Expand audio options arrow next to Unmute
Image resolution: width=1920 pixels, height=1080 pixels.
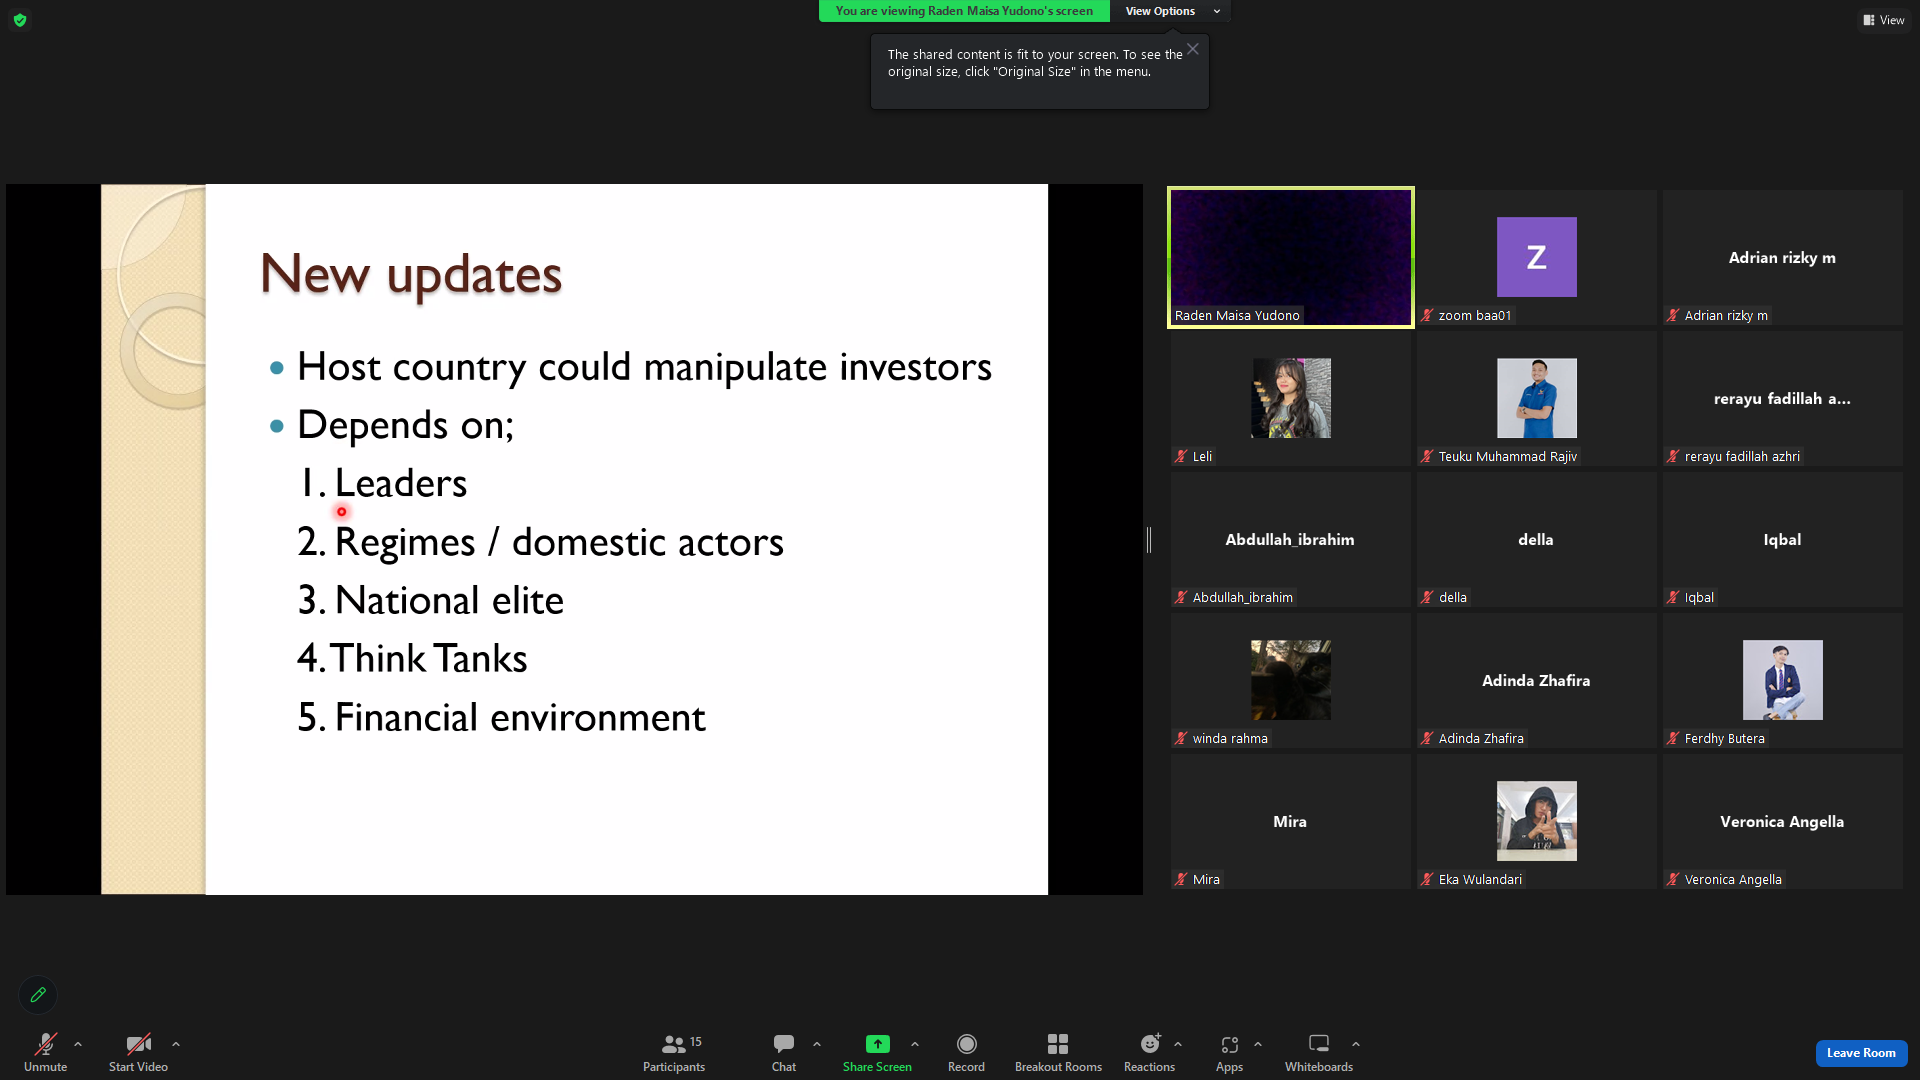[x=78, y=1044]
